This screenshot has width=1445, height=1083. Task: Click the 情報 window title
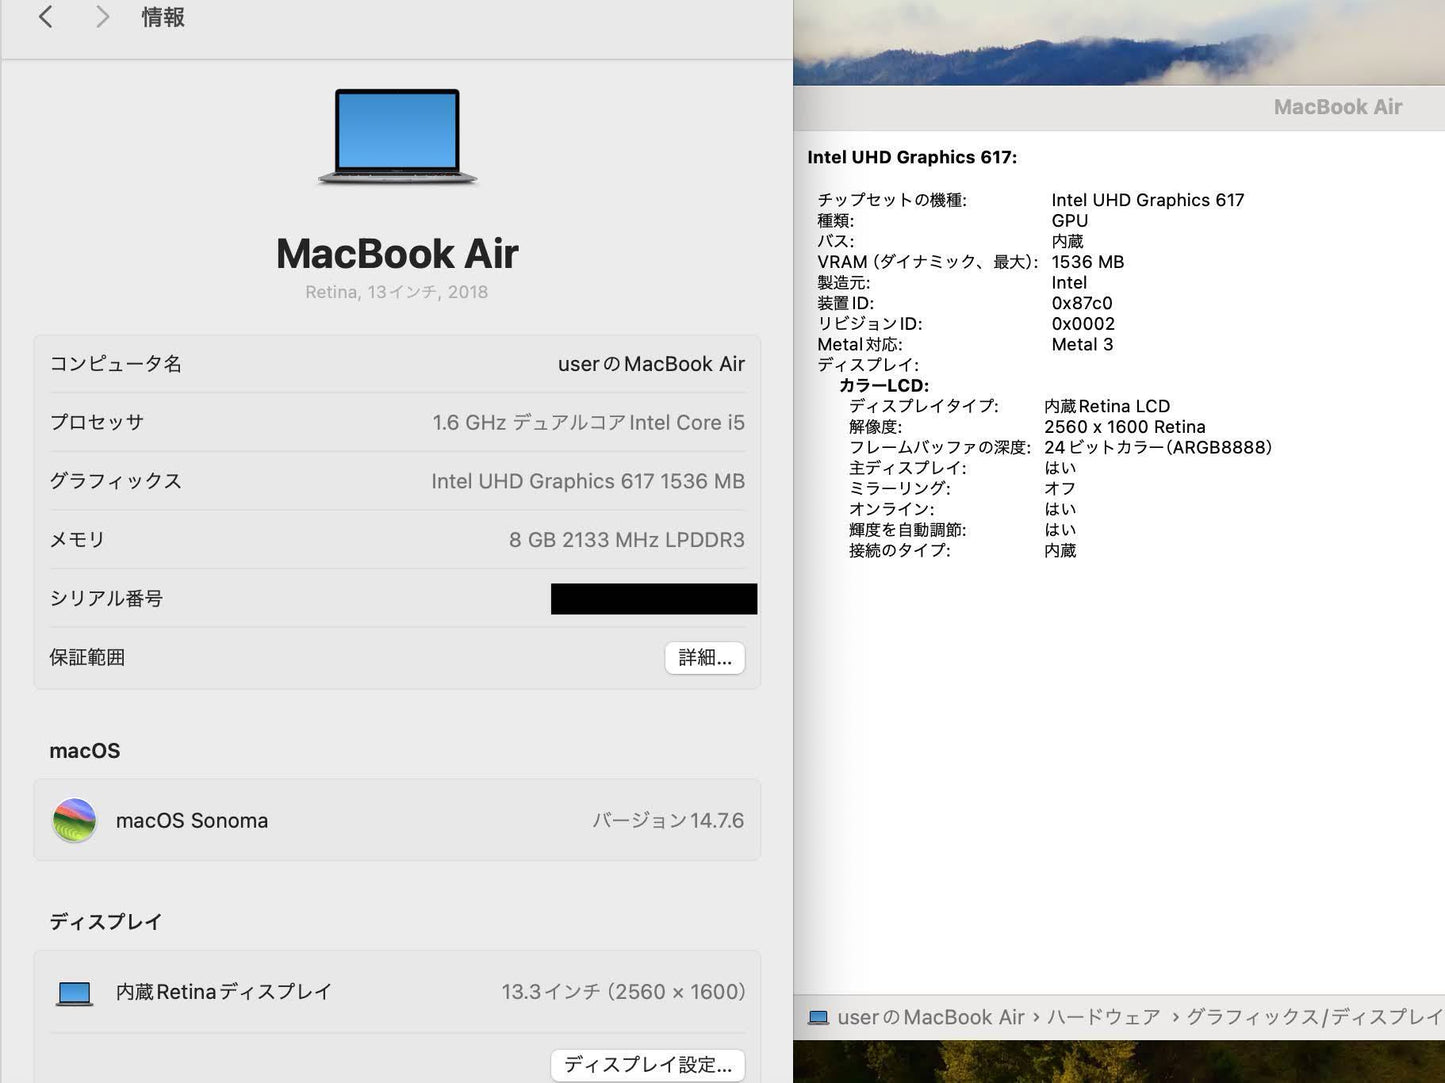click(162, 17)
